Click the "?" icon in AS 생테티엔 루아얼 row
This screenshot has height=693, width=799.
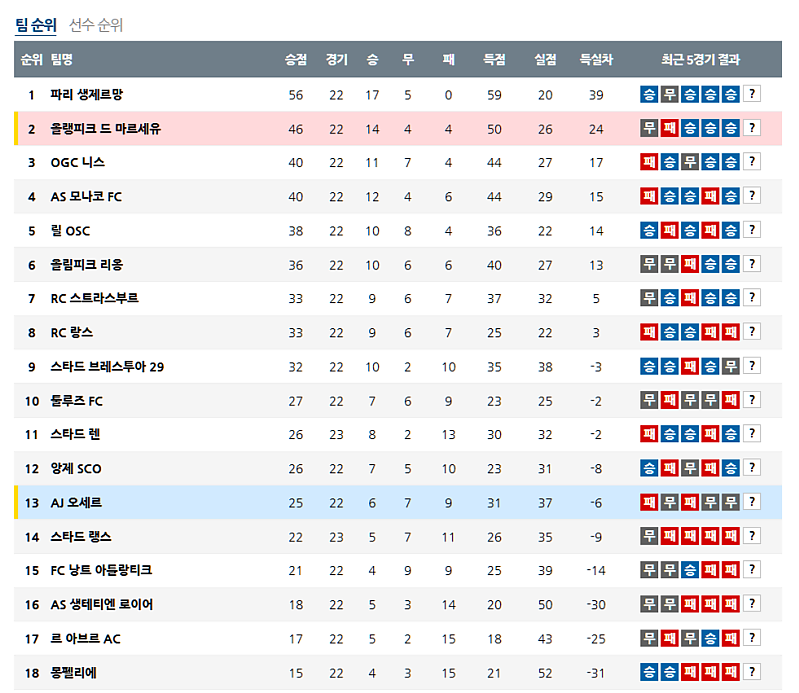(x=752, y=604)
